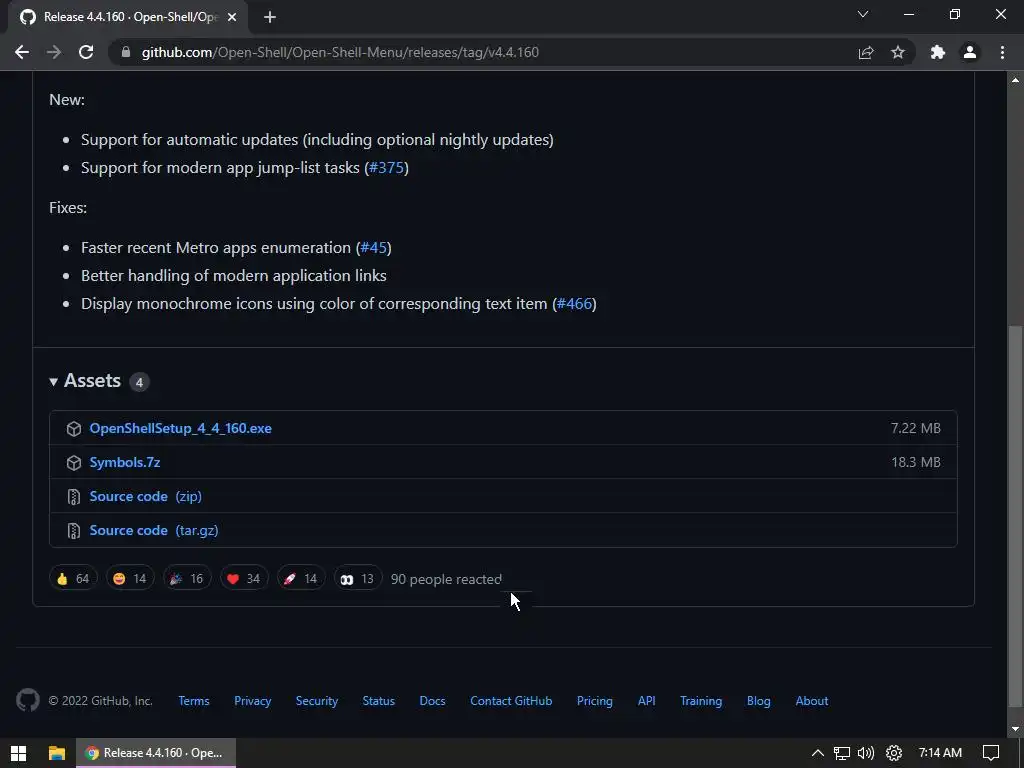Open settings gear tray icon
The image size is (1024, 768).
point(894,753)
